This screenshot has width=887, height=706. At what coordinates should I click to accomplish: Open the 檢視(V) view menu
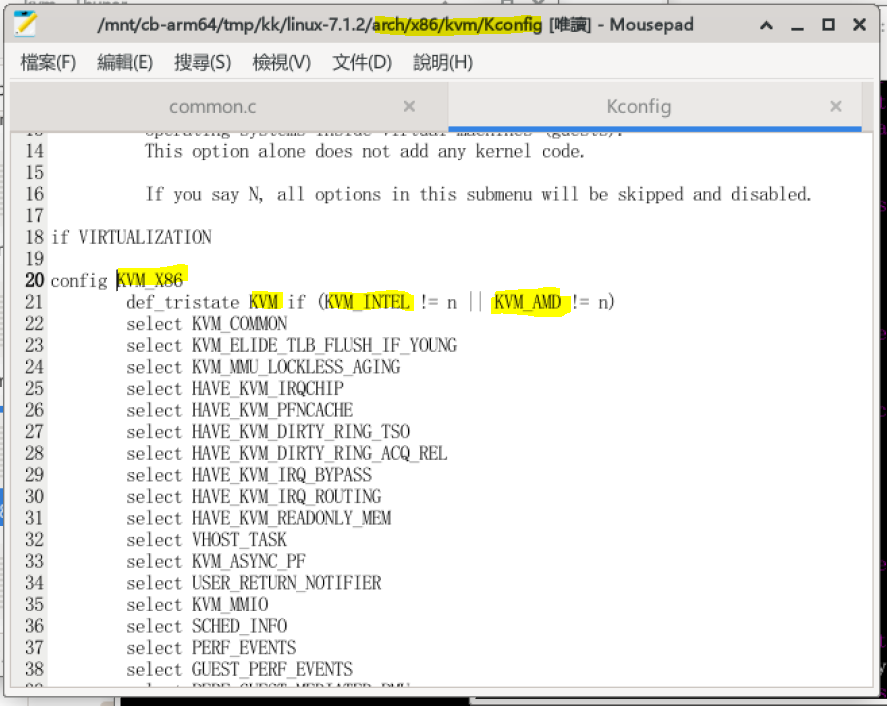pos(282,62)
